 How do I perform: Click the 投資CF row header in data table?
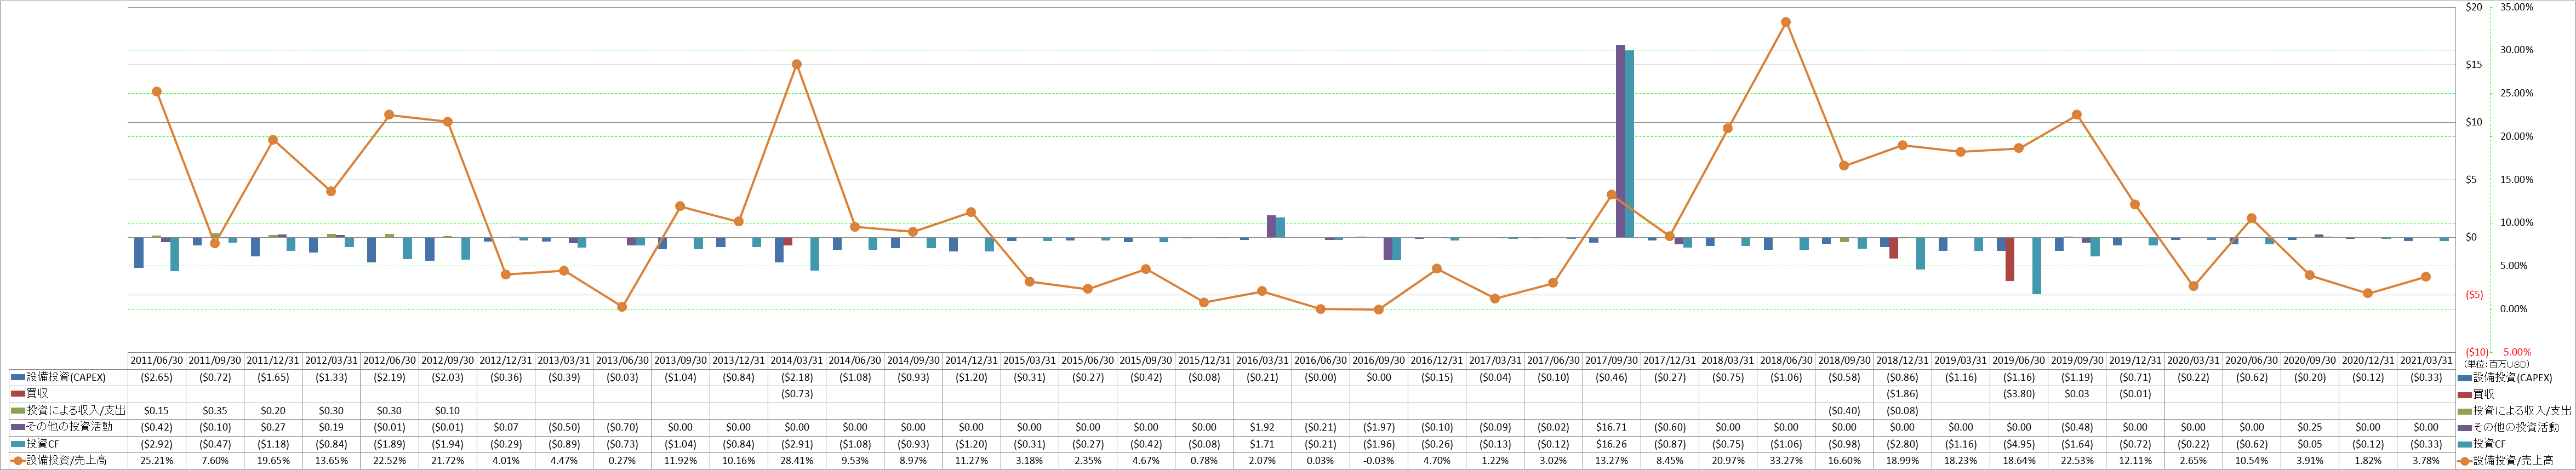(x=67, y=444)
